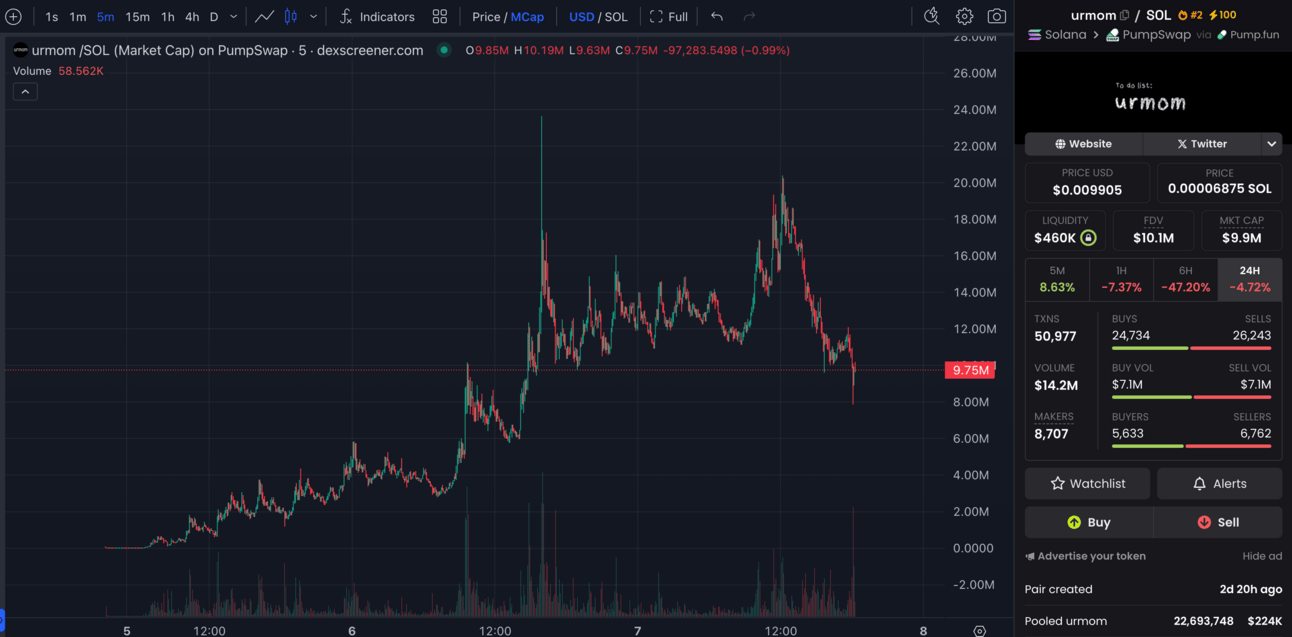Select the 15m timeframe
Screen dimensions: 1292x637
tap(138, 17)
